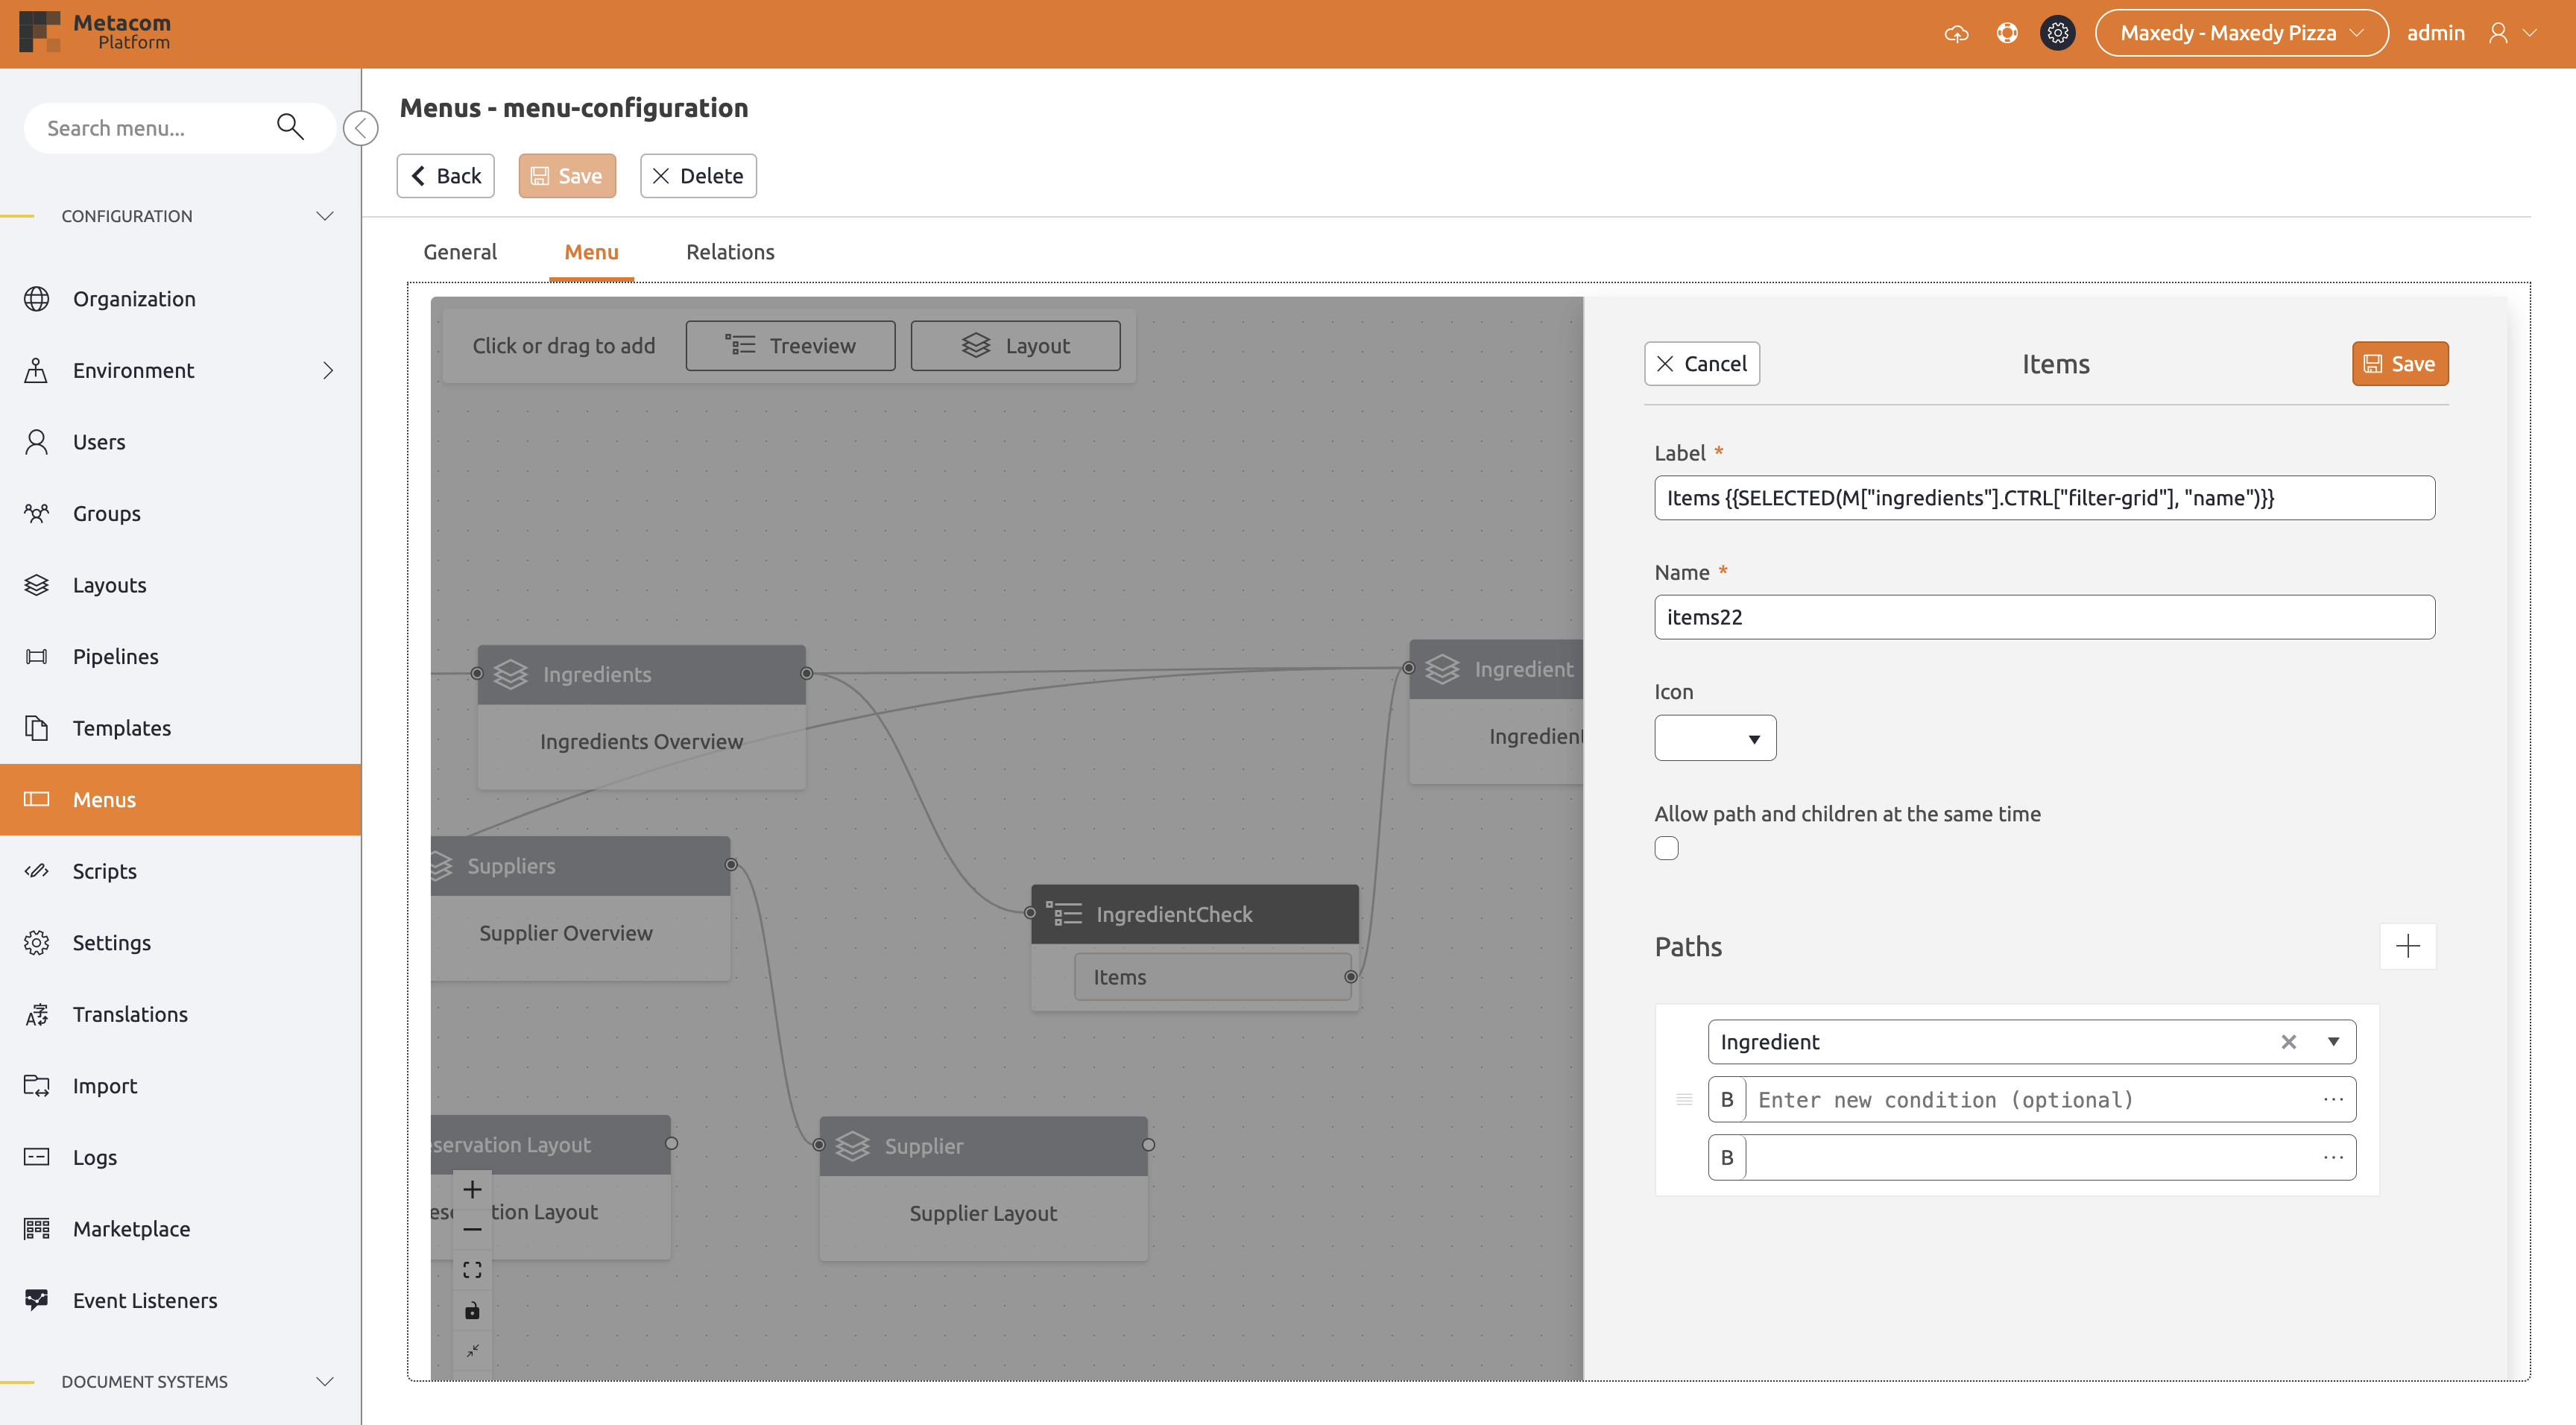Open the Scripts menu item
This screenshot has width=2576, height=1425.
[104, 871]
